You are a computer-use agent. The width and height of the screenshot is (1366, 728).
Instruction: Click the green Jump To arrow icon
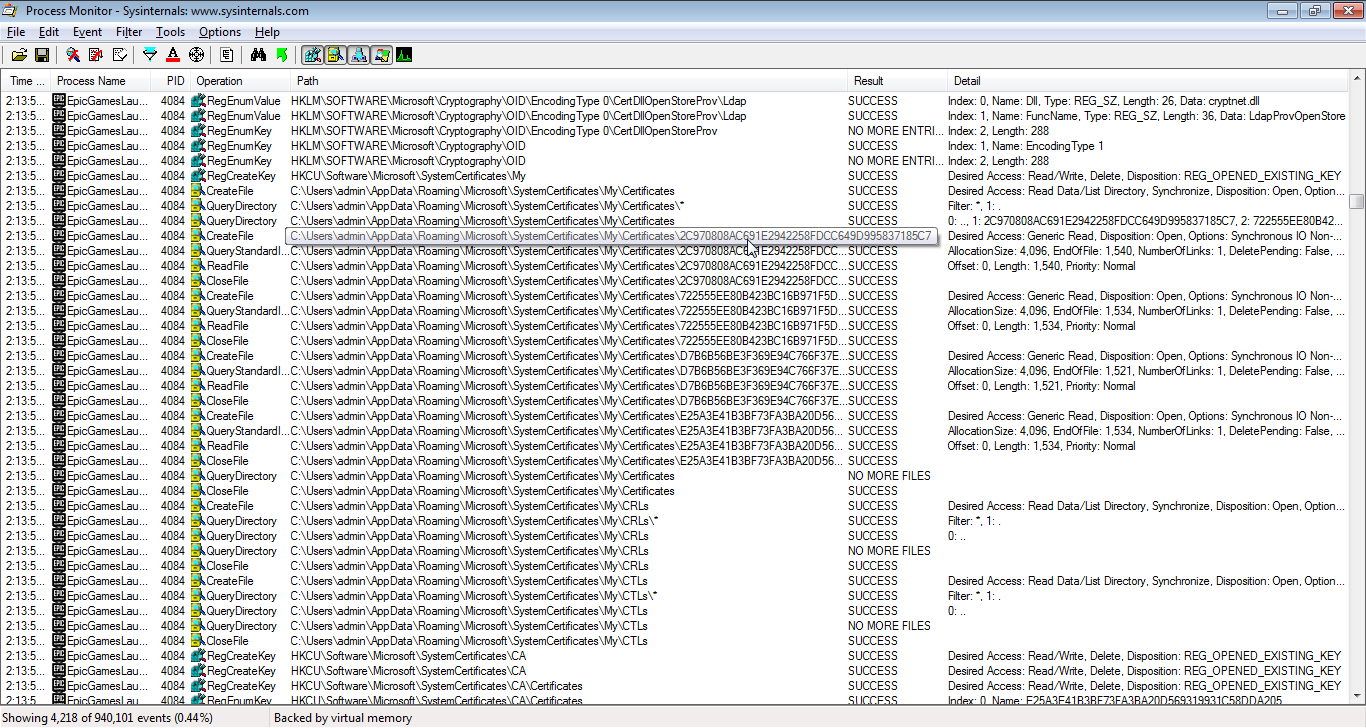pyautogui.click(x=281, y=55)
